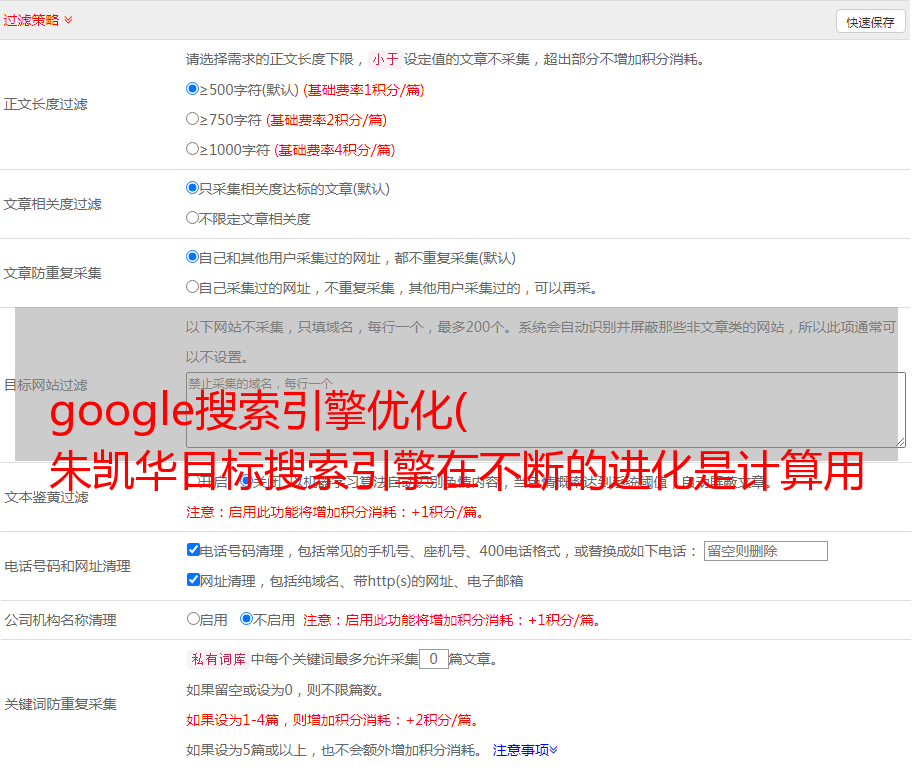This screenshot has width=912, height=768.
Task: Select the ≥750字符 radio option
Action: (192, 119)
